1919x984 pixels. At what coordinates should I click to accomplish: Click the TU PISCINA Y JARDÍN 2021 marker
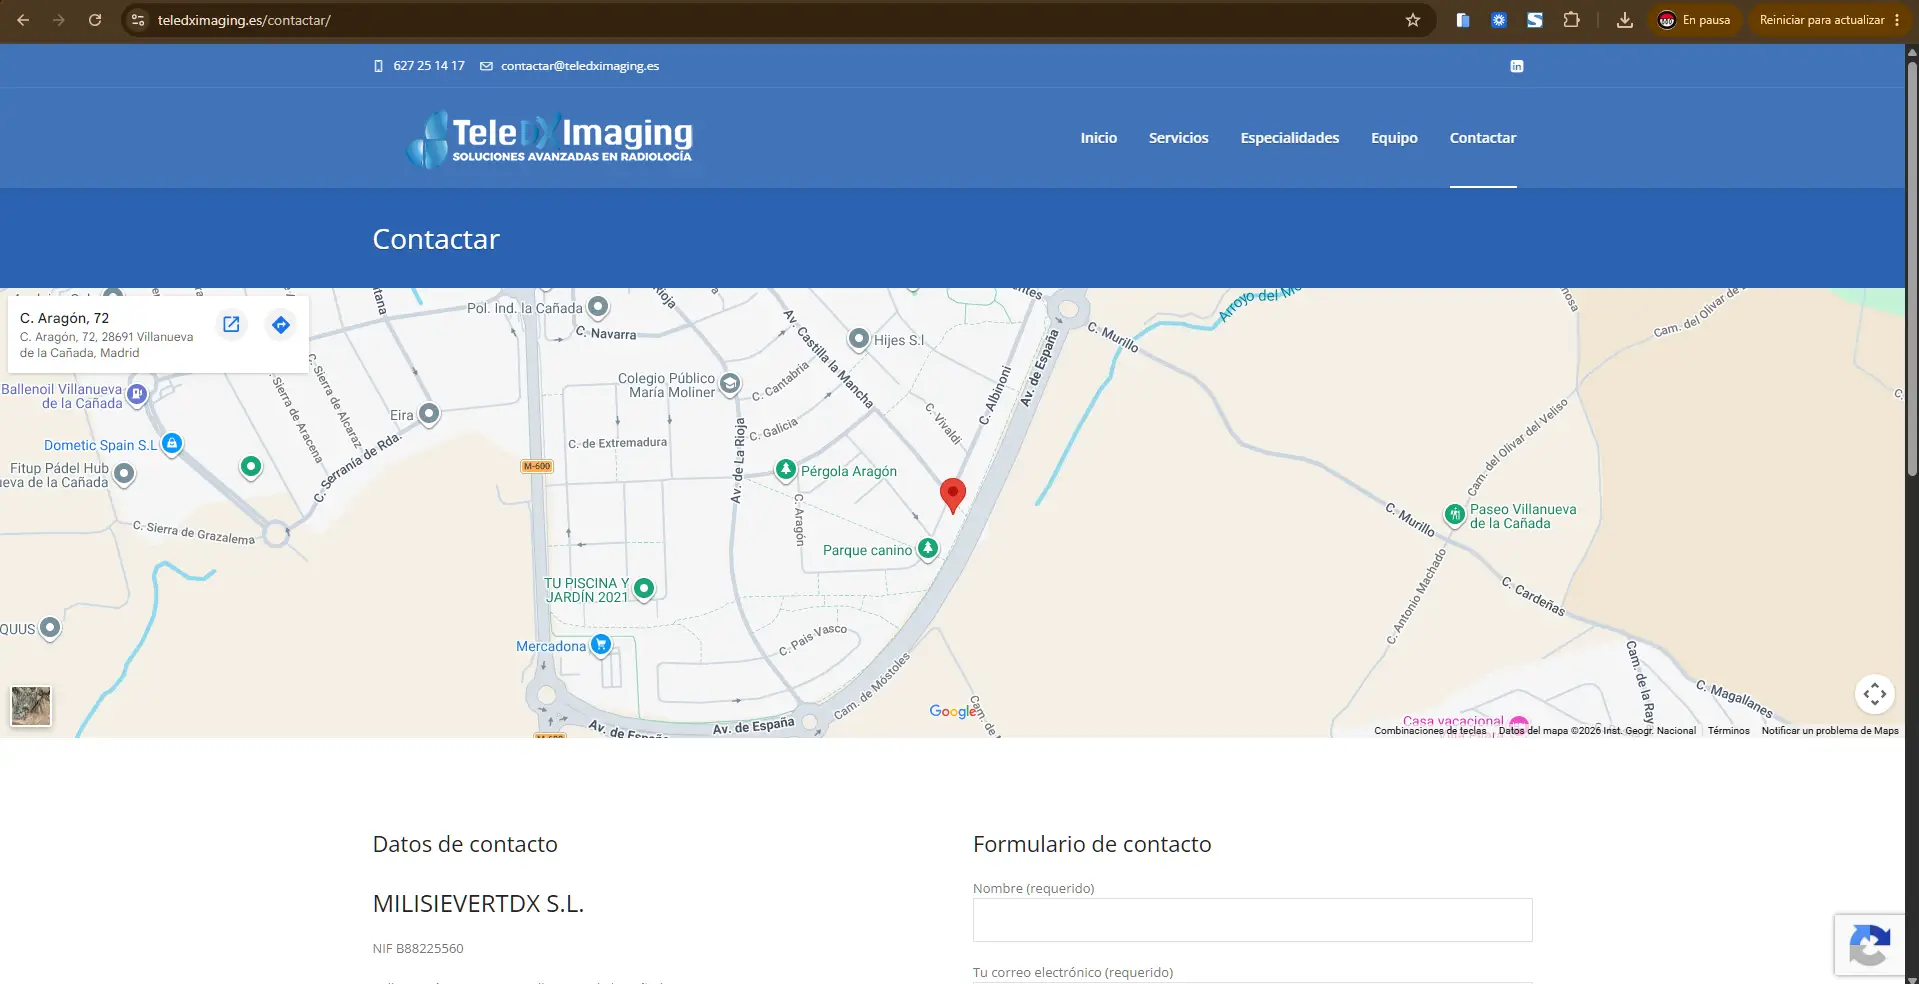(644, 588)
